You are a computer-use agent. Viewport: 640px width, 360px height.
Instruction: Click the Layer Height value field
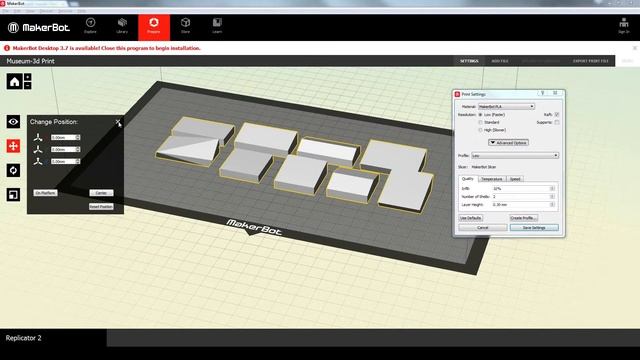pyautogui.click(x=521, y=204)
